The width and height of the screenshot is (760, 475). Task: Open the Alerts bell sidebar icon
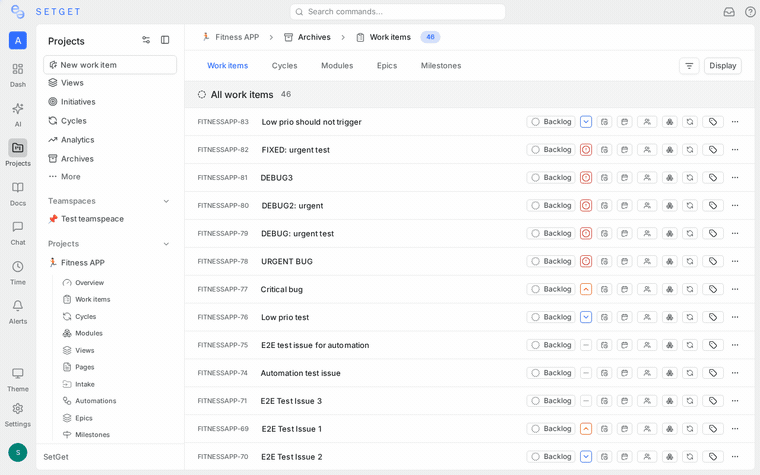click(17, 306)
